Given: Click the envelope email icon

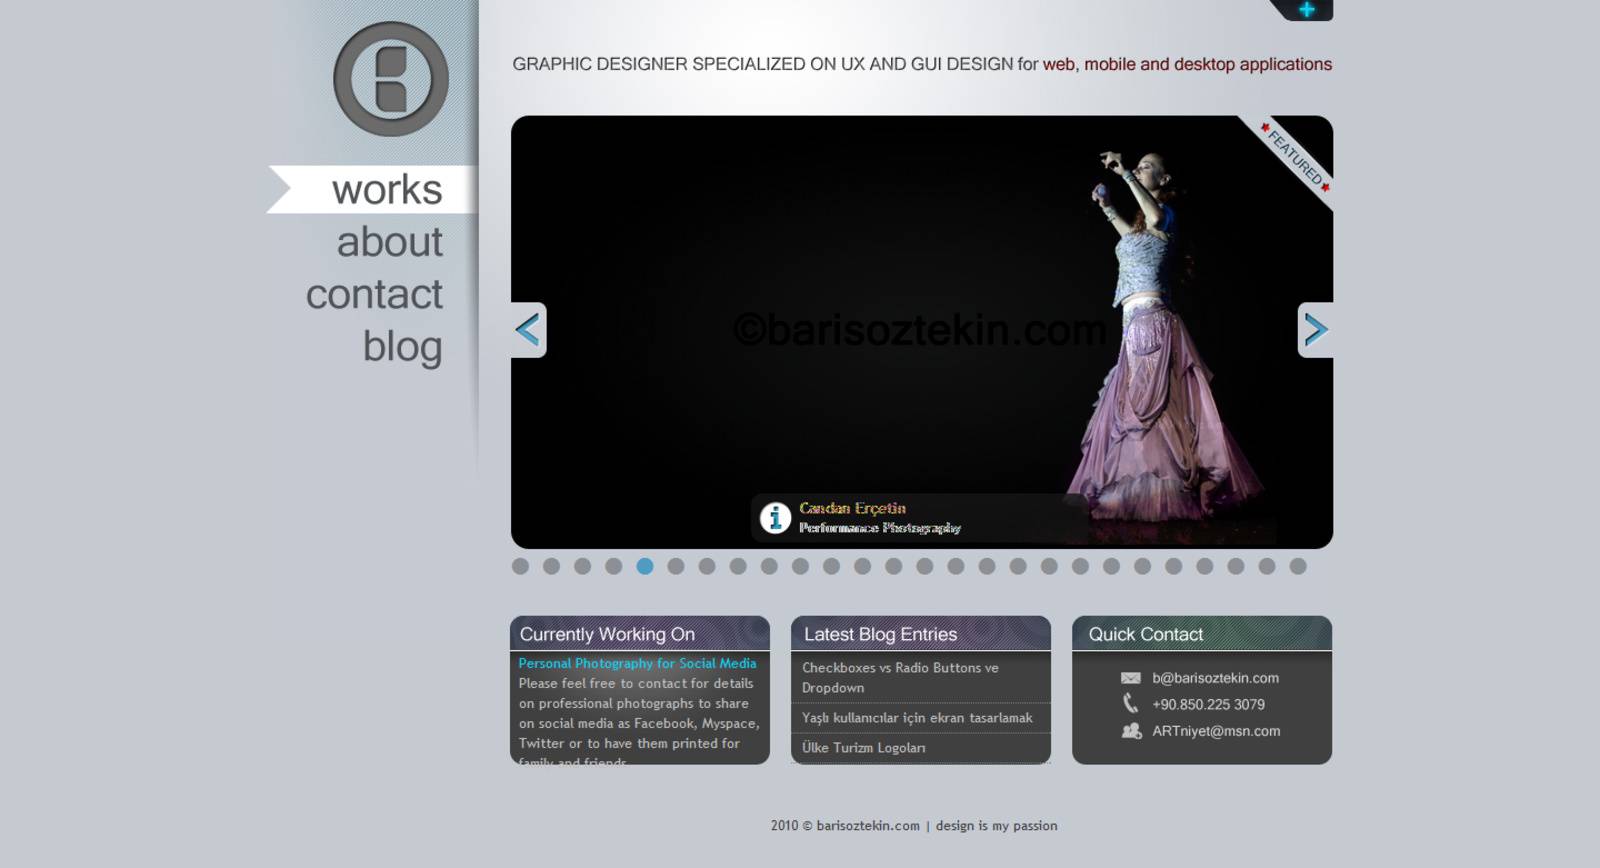Looking at the screenshot, I should [1131, 678].
